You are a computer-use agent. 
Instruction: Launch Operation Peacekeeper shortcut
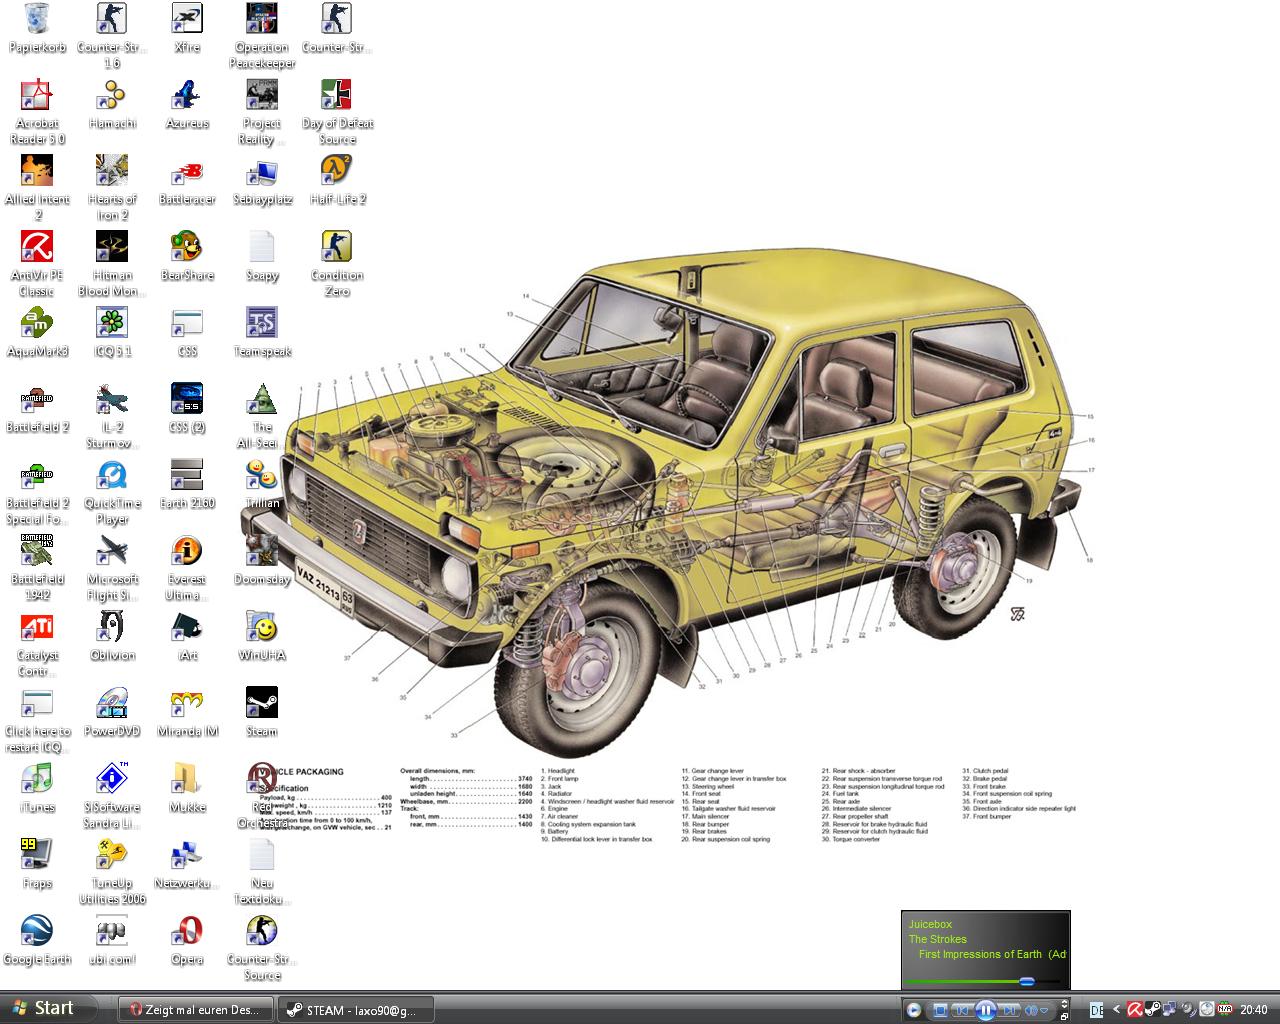pyautogui.click(x=262, y=36)
